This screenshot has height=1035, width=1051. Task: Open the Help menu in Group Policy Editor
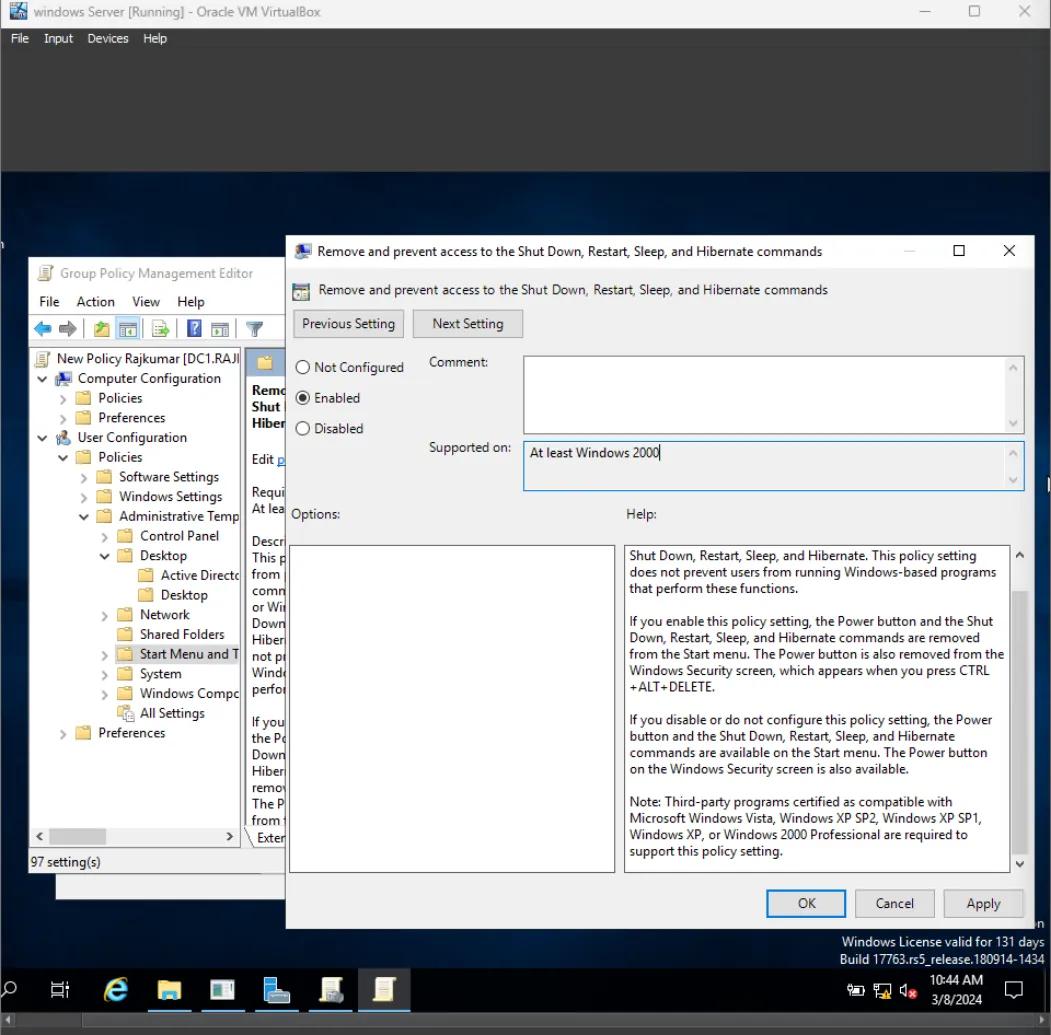(x=190, y=302)
